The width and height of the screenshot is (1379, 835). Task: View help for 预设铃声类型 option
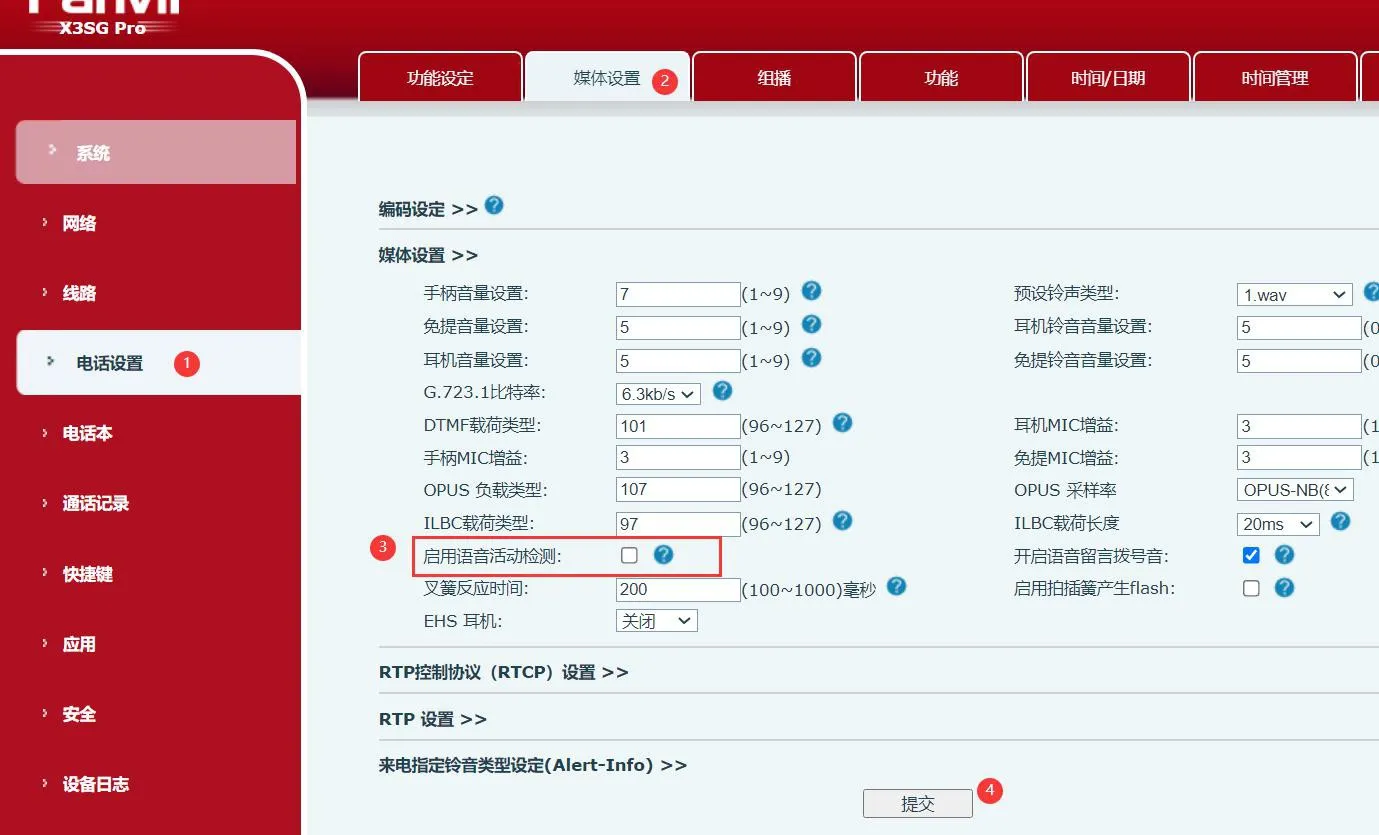click(1370, 292)
